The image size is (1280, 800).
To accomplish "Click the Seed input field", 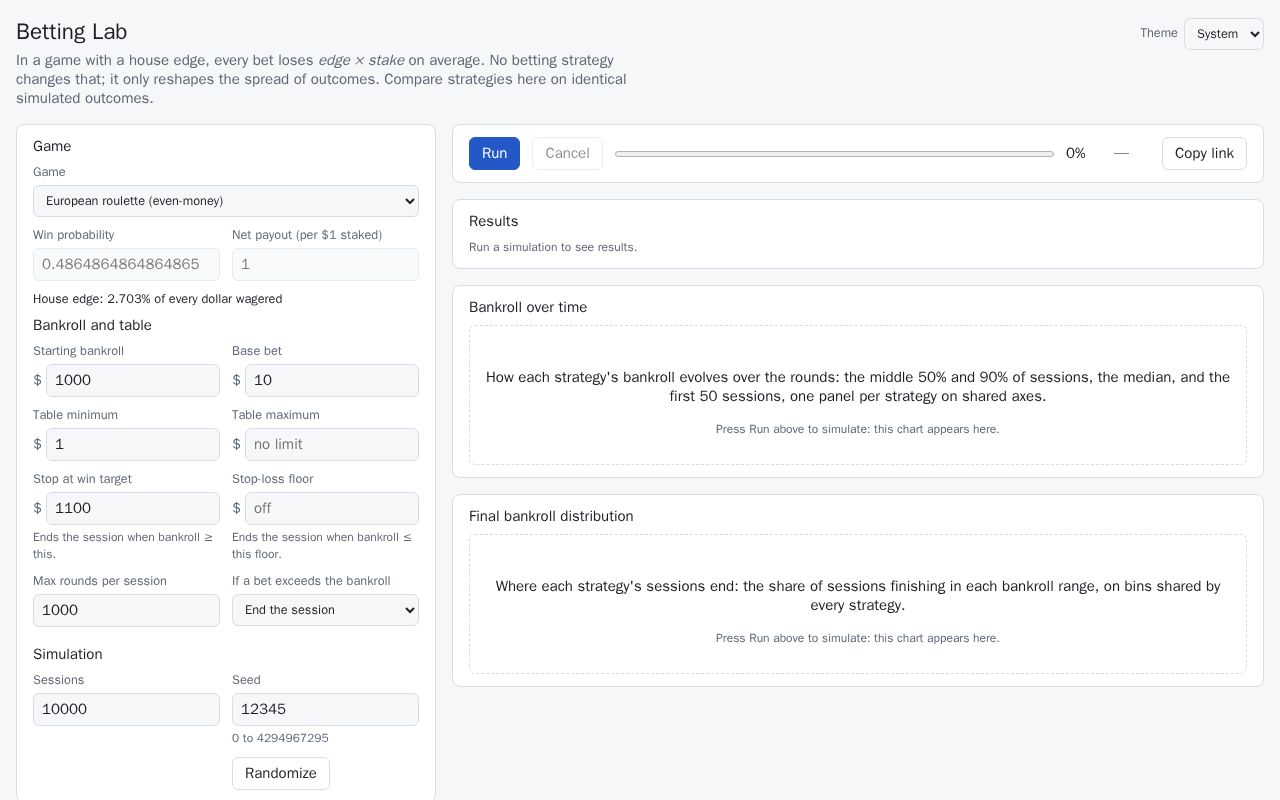I will [325, 709].
